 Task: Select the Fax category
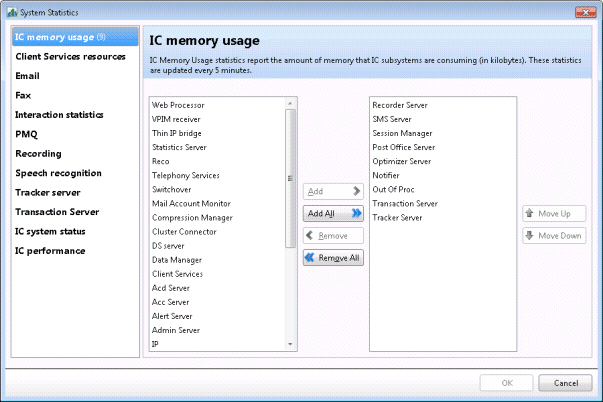tap(23, 95)
